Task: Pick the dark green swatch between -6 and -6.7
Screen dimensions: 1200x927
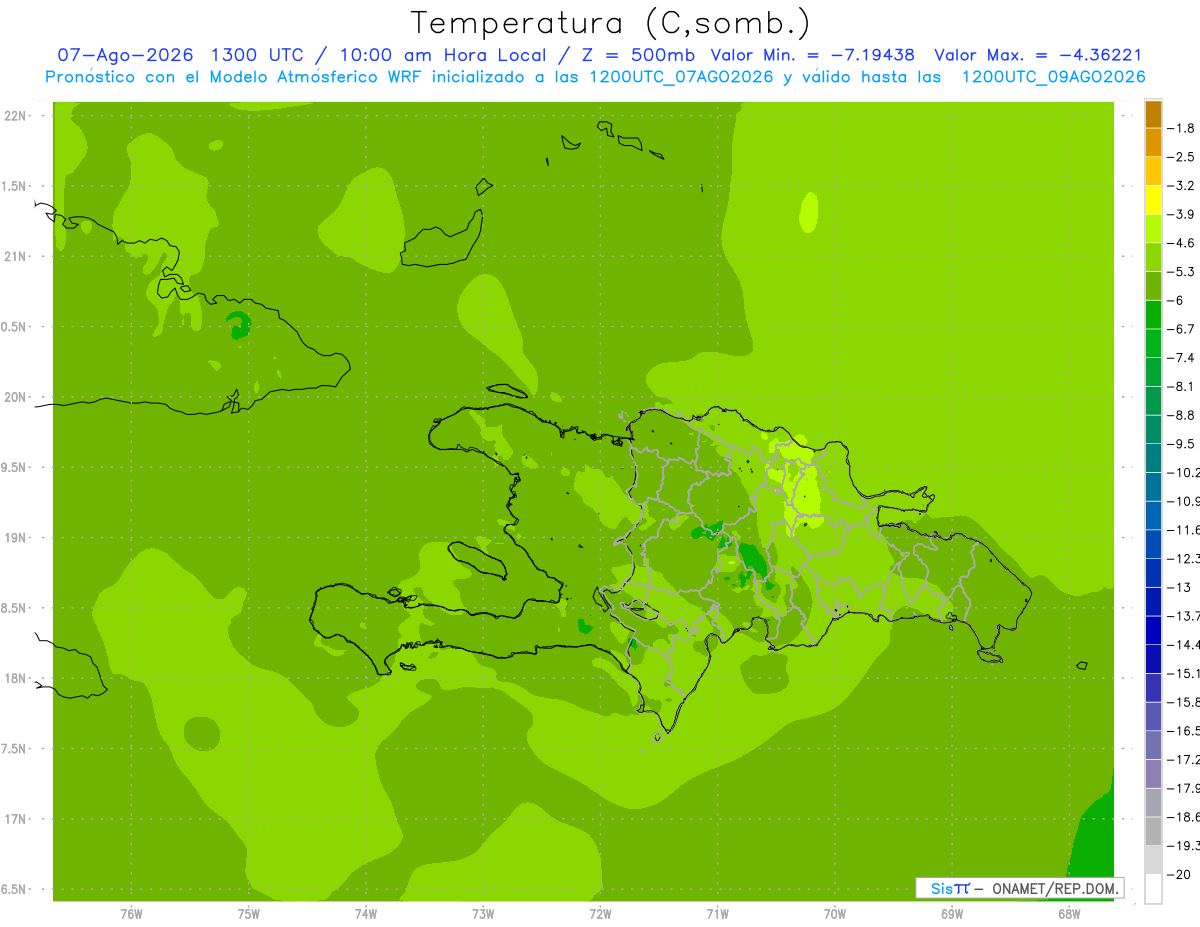Action: point(1153,315)
